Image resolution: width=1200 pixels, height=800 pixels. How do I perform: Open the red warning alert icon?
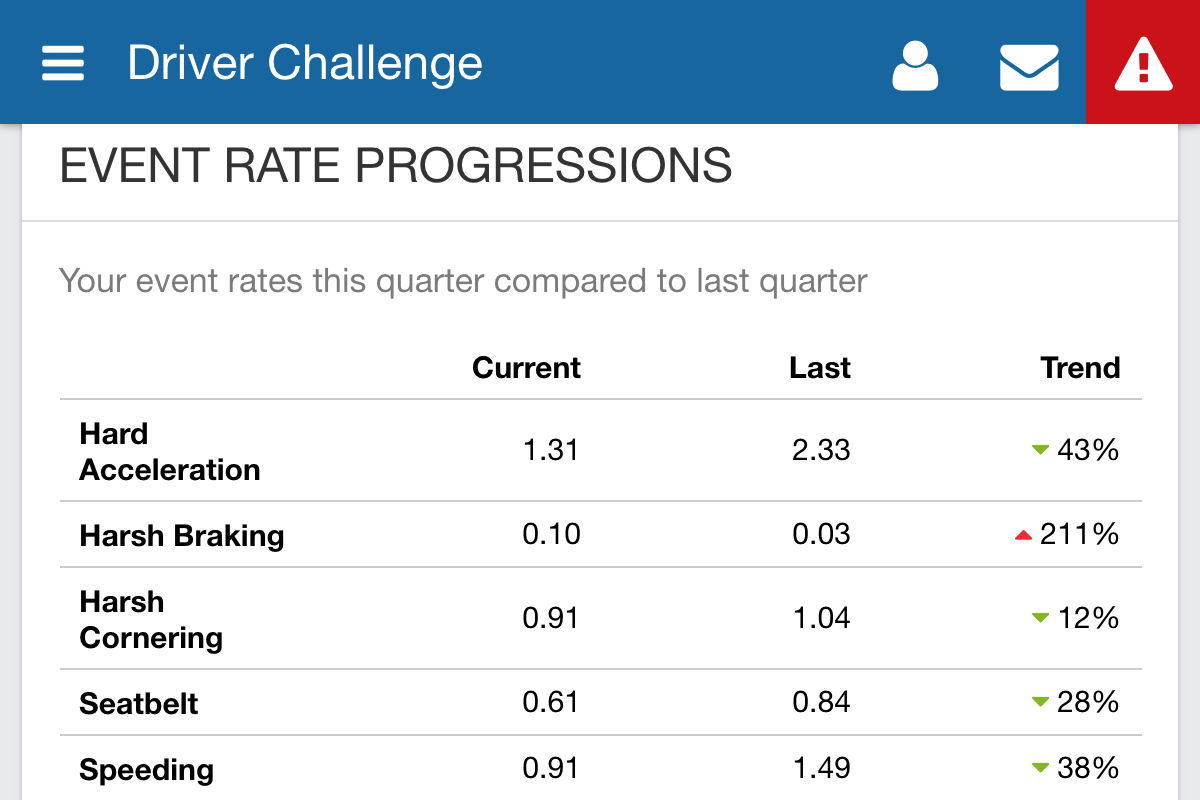point(1143,62)
